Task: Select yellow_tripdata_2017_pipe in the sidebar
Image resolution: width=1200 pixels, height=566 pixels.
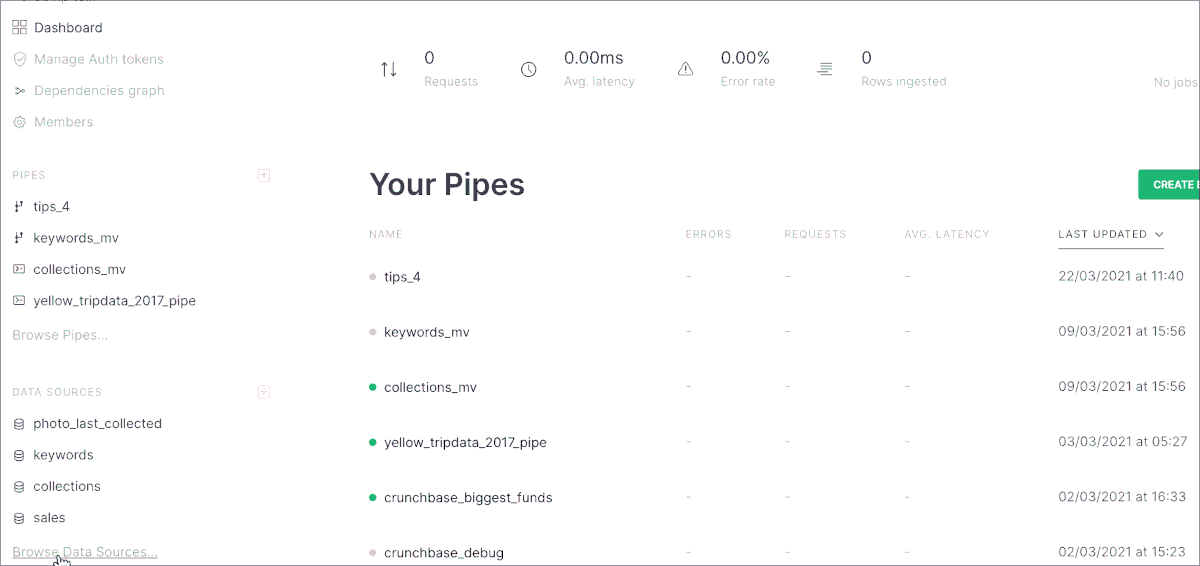Action: (x=114, y=301)
